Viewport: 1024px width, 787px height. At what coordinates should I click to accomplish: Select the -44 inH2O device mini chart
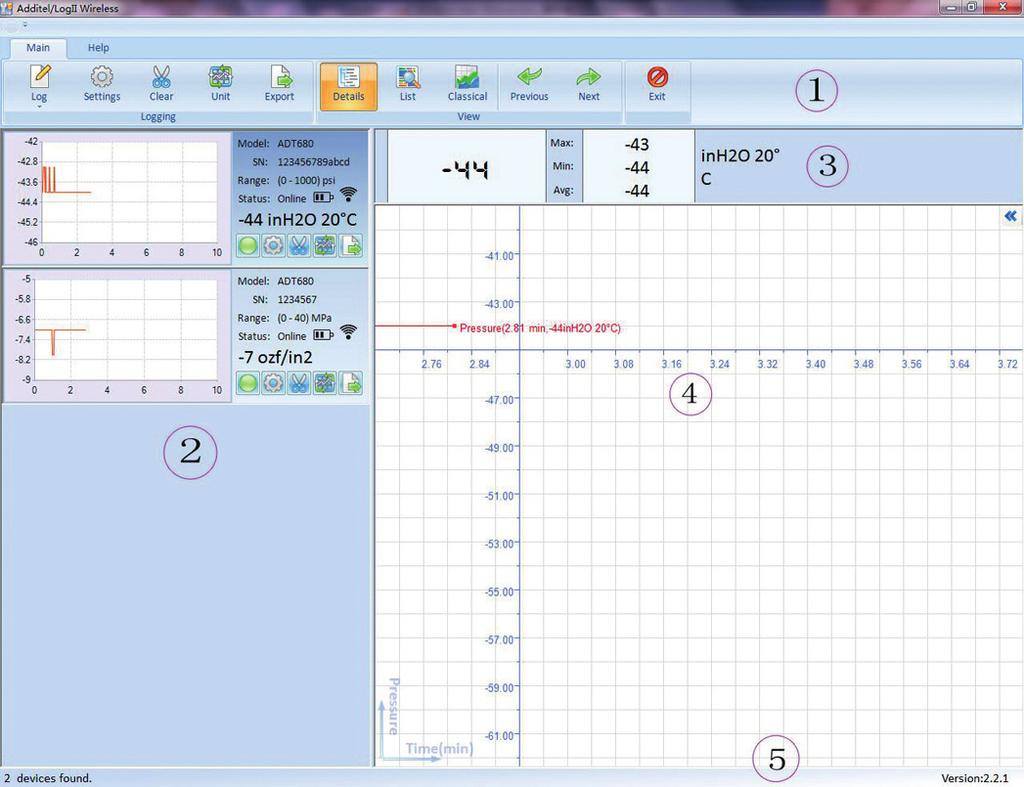click(118, 198)
